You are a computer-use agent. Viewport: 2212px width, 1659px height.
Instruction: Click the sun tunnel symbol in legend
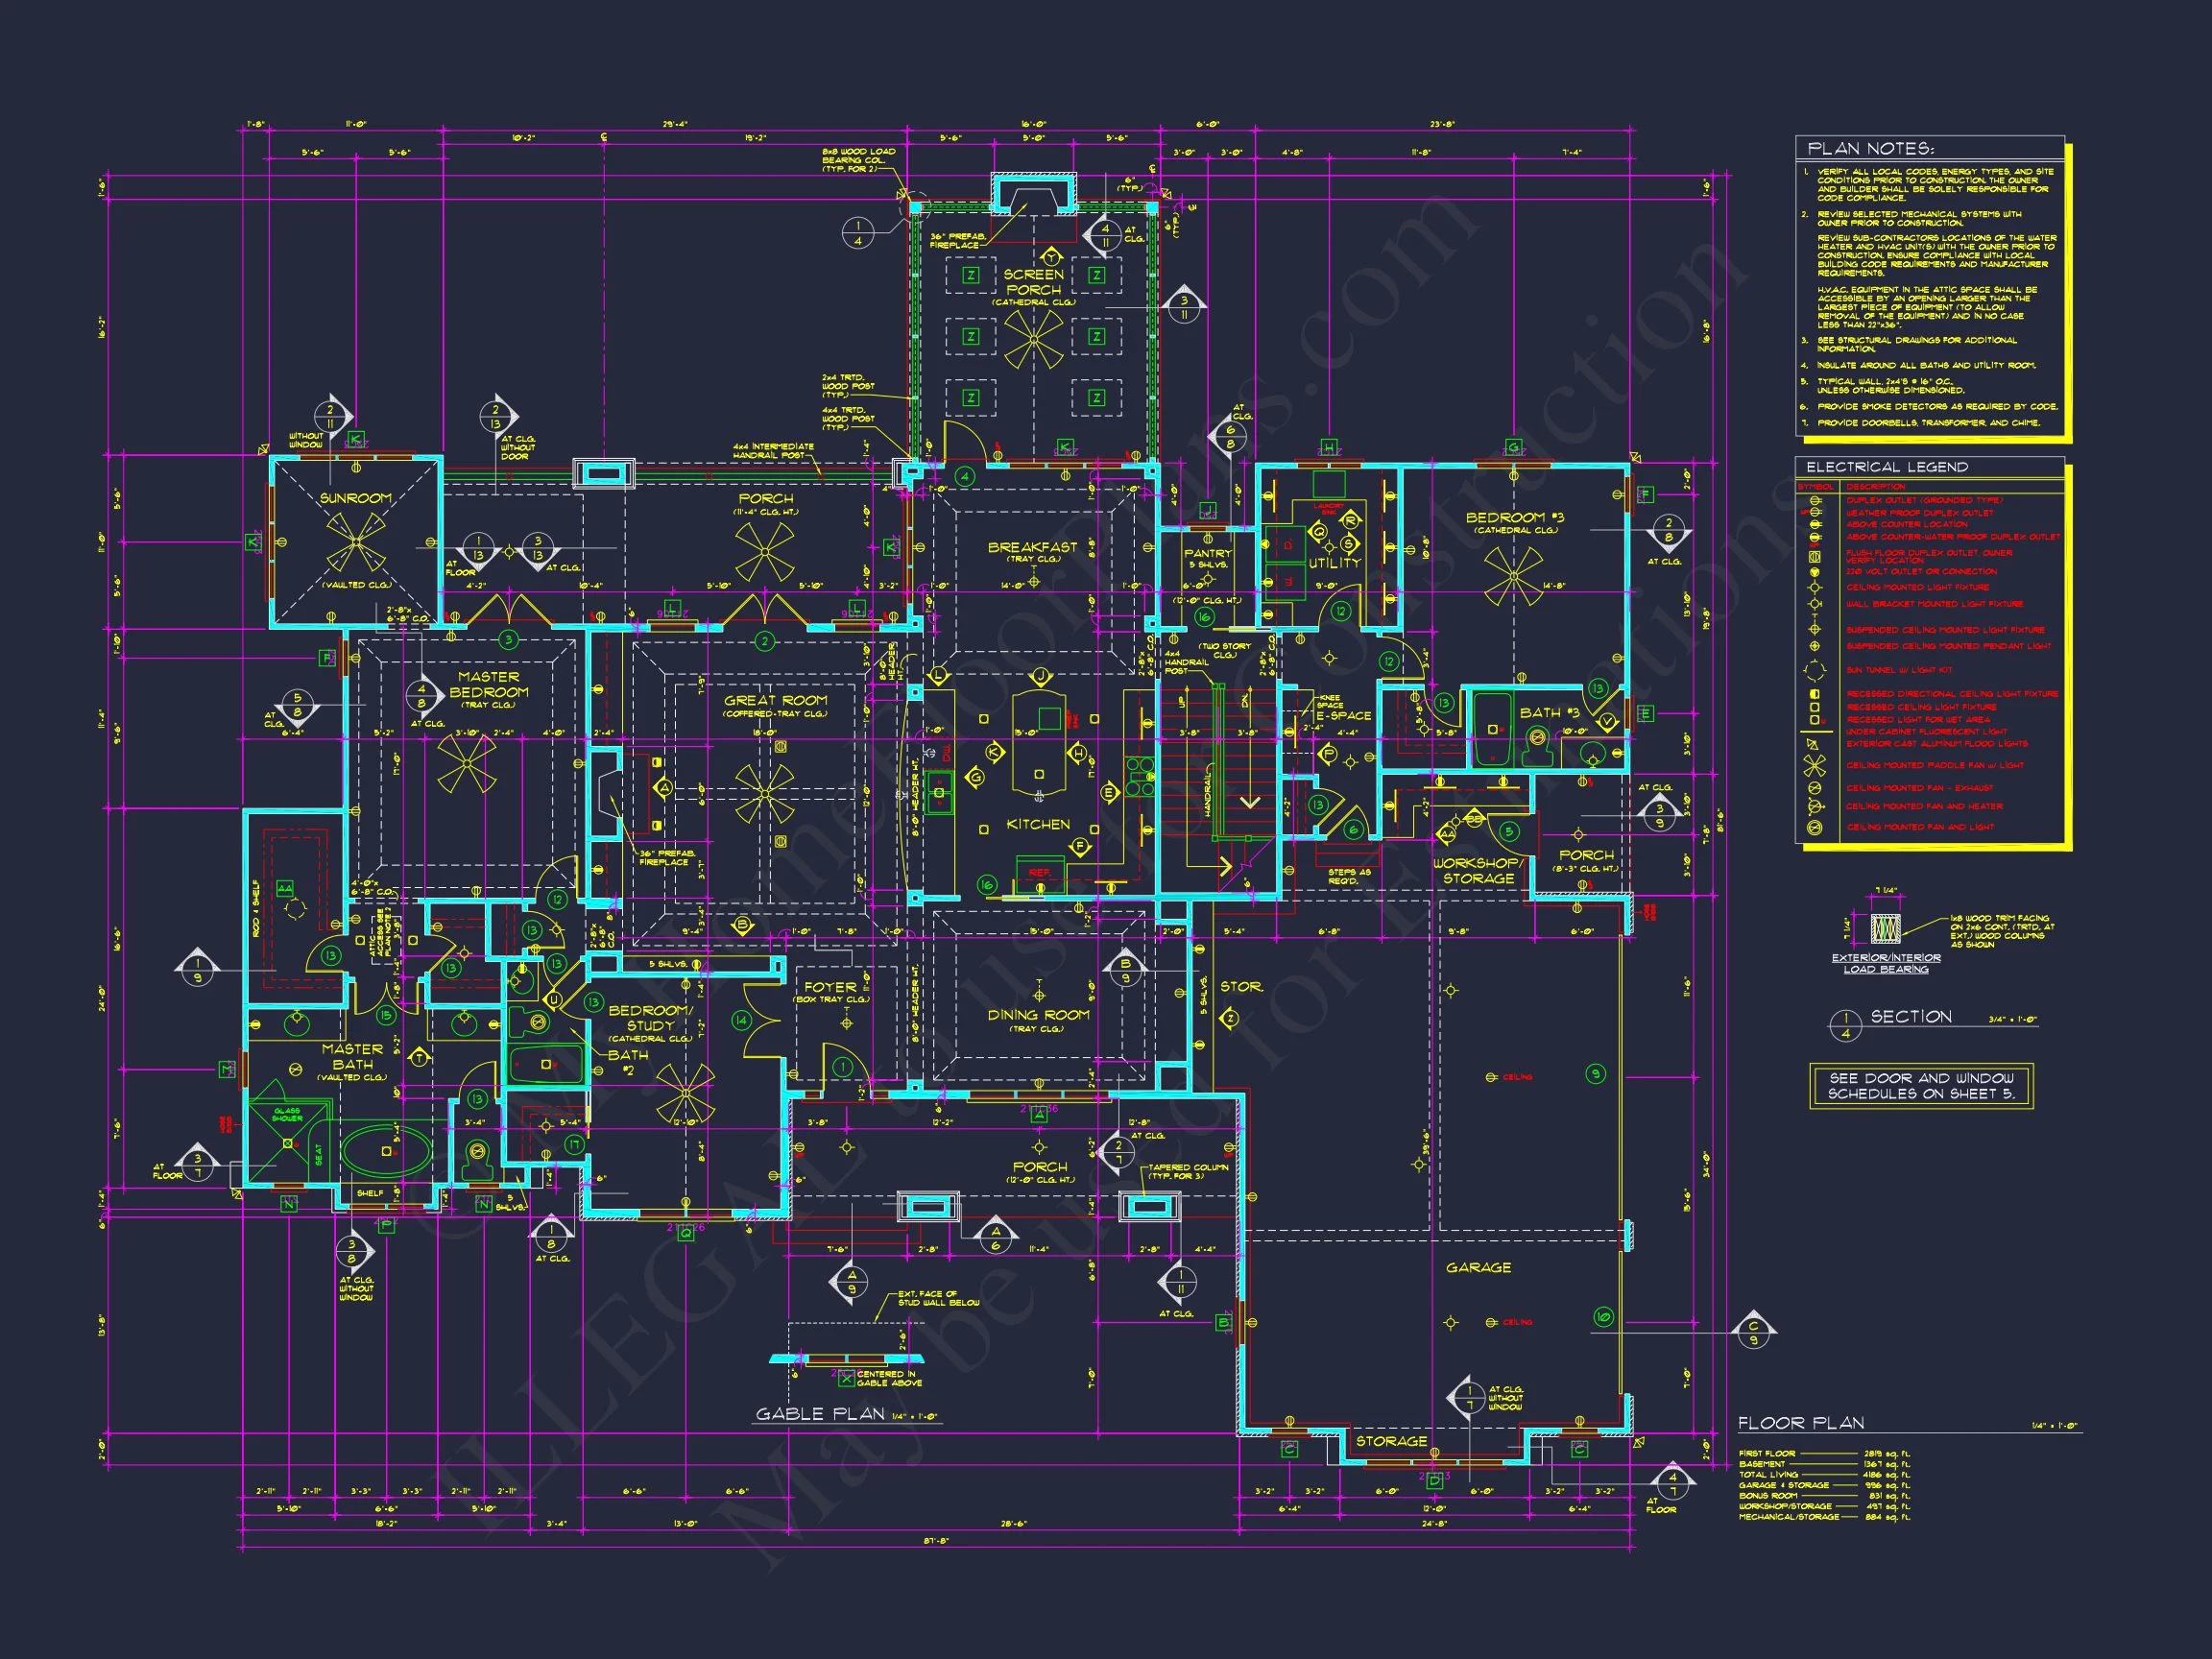coord(1814,670)
